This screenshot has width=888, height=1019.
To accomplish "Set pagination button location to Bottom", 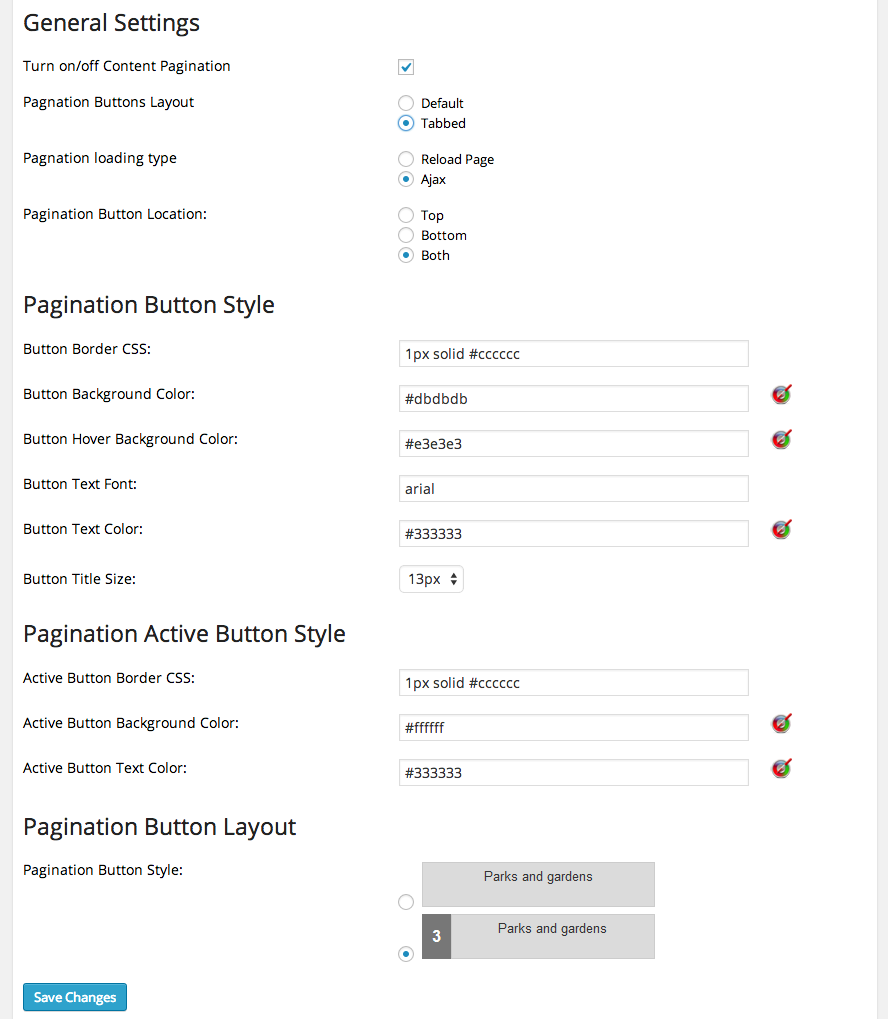I will 406,235.
